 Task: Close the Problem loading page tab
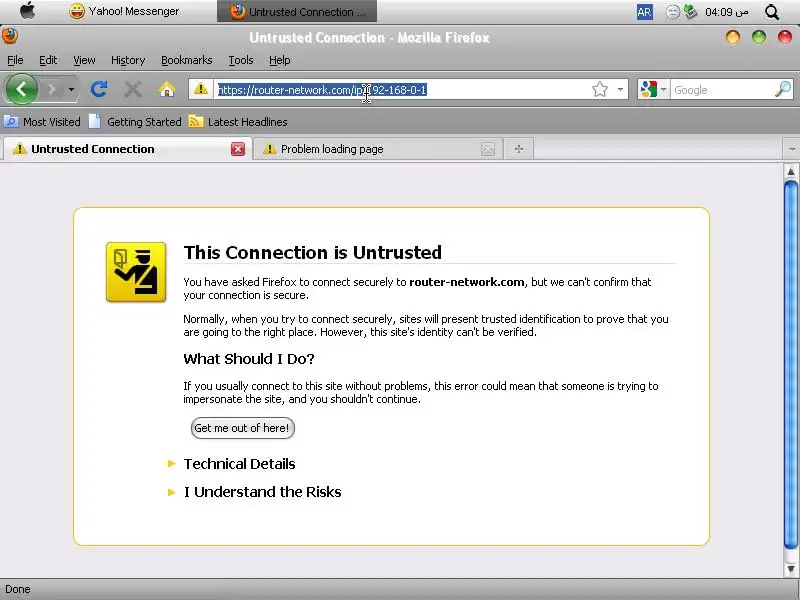[488, 149]
